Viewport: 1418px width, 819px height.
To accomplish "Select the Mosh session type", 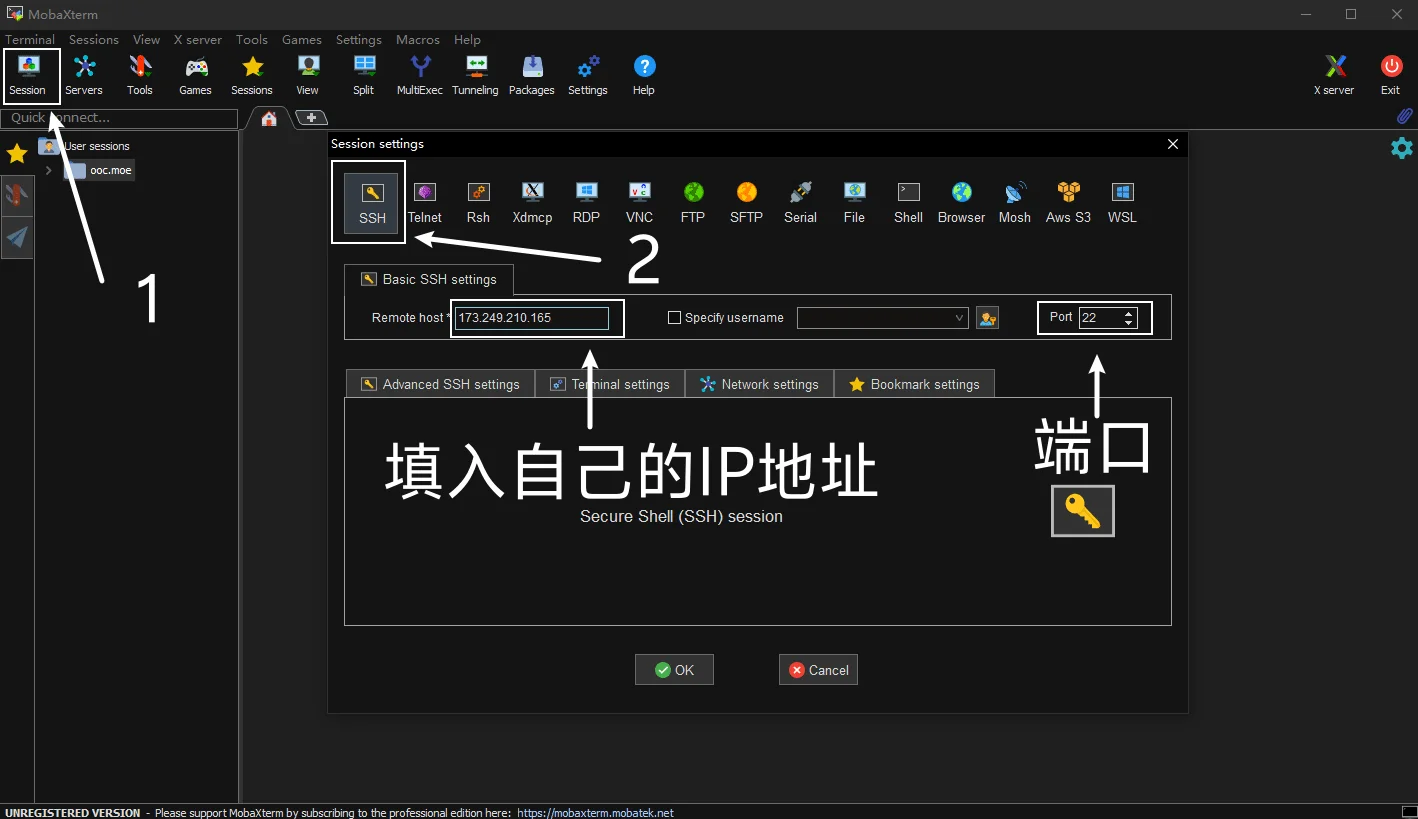I will [1014, 202].
